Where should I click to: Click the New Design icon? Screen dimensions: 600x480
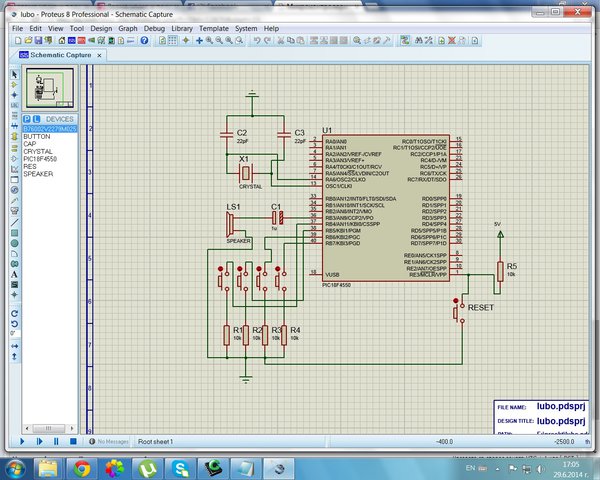pos(18,40)
